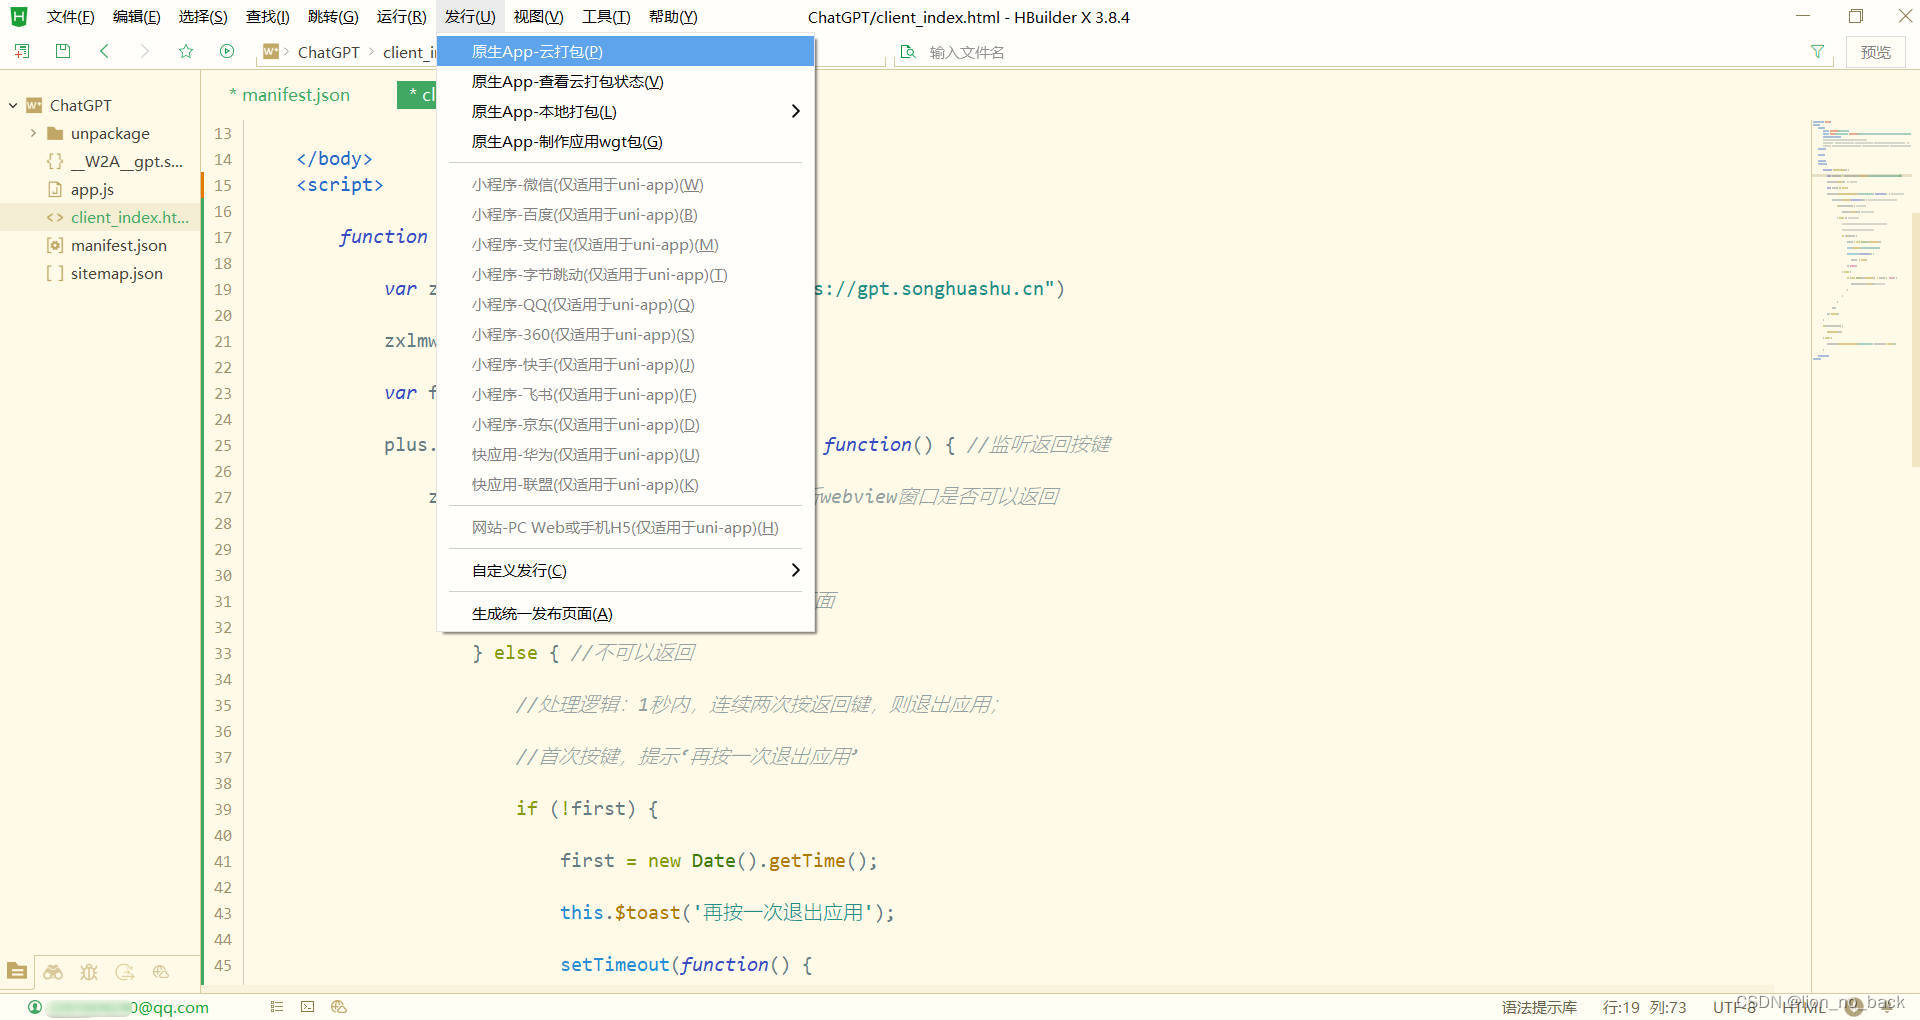1920x1020 pixels.
Task: Open the search binoculars panel icon
Action: coord(53,971)
